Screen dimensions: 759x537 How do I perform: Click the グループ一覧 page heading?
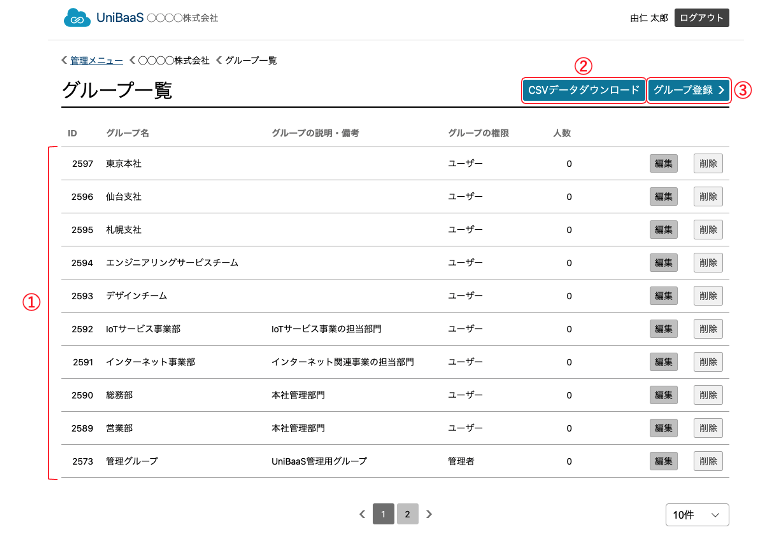(117, 90)
